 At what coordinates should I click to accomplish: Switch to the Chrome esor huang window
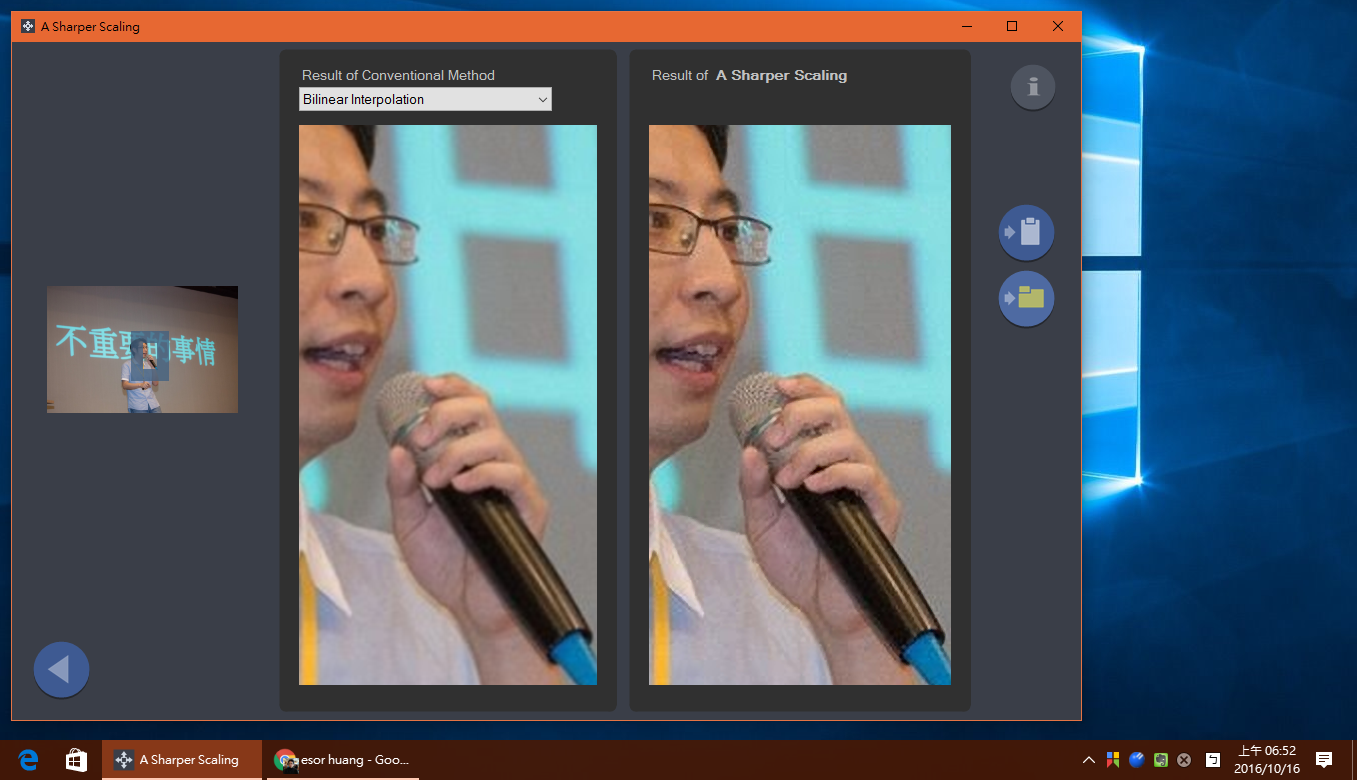[341, 760]
